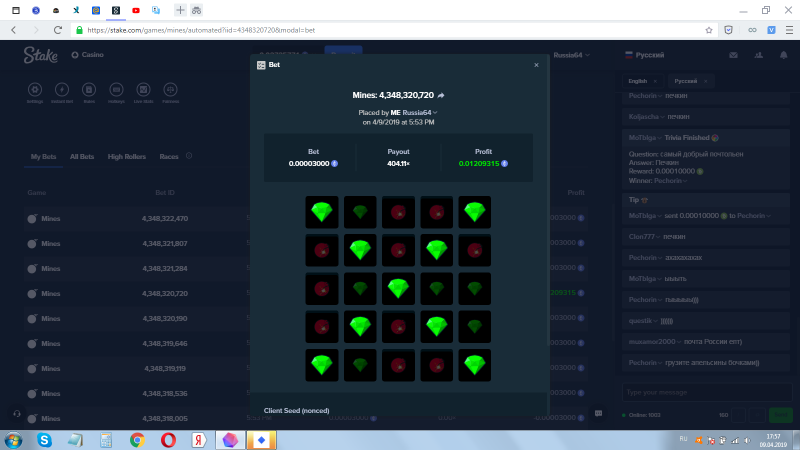Expand the Russia64 account dropdown in header

571,55
